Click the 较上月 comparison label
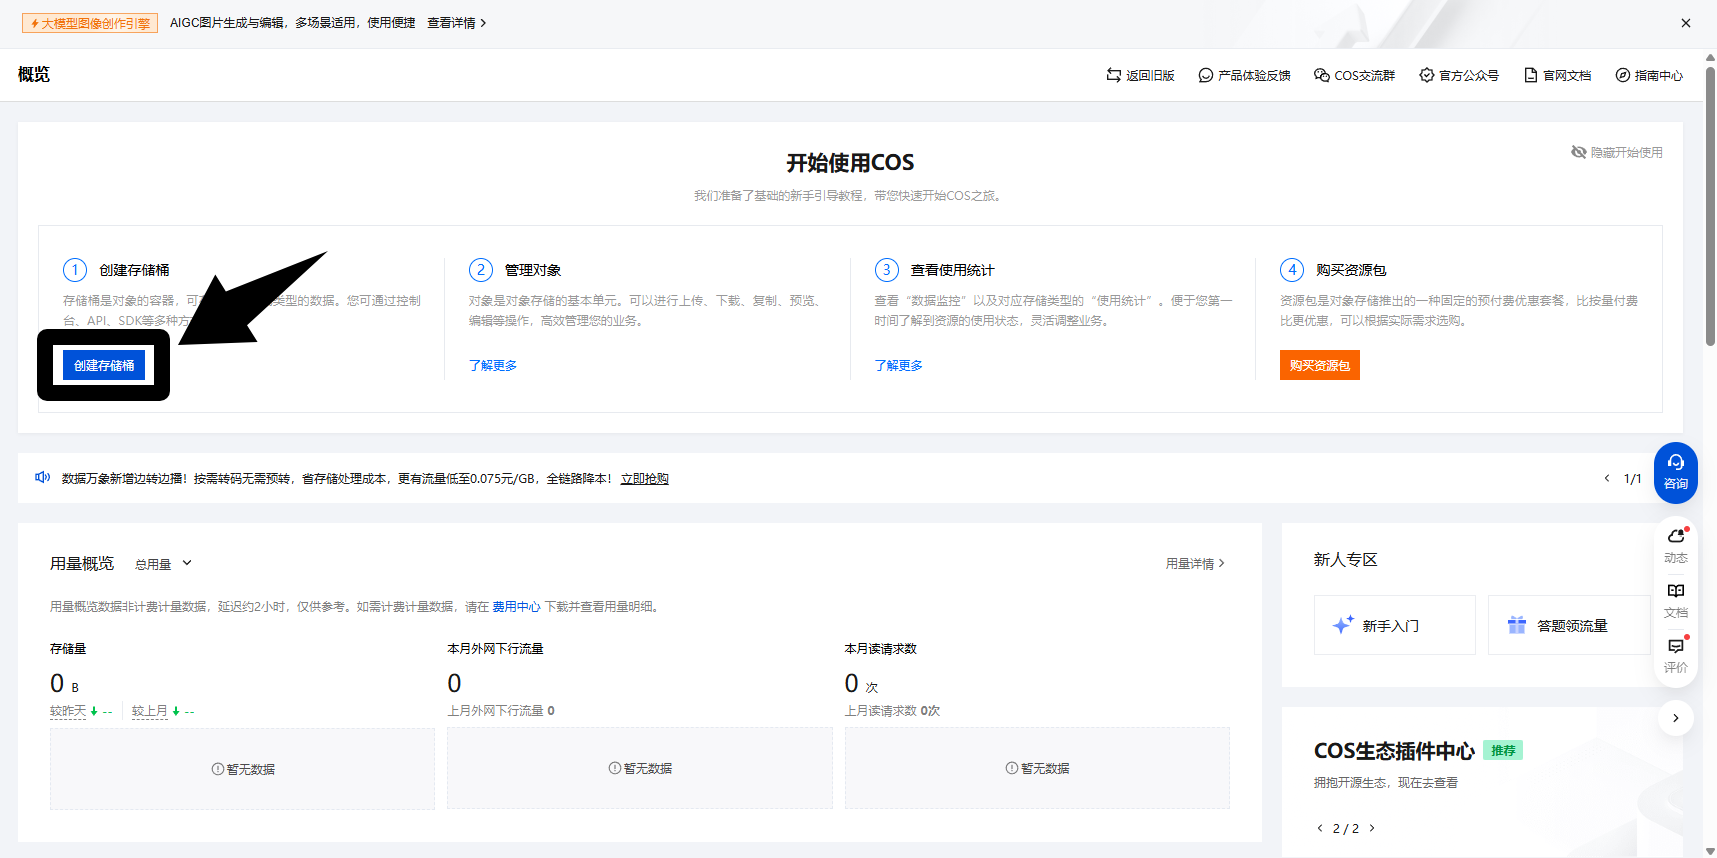 pyautogui.click(x=150, y=711)
